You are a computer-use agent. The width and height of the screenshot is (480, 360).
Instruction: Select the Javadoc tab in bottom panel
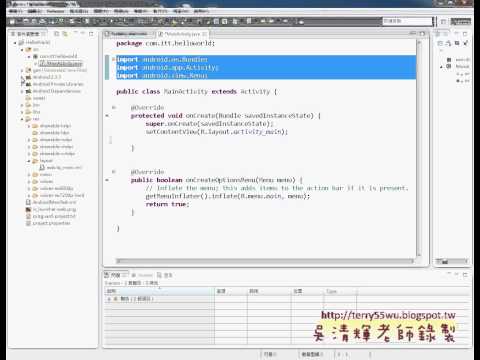[143, 275]
